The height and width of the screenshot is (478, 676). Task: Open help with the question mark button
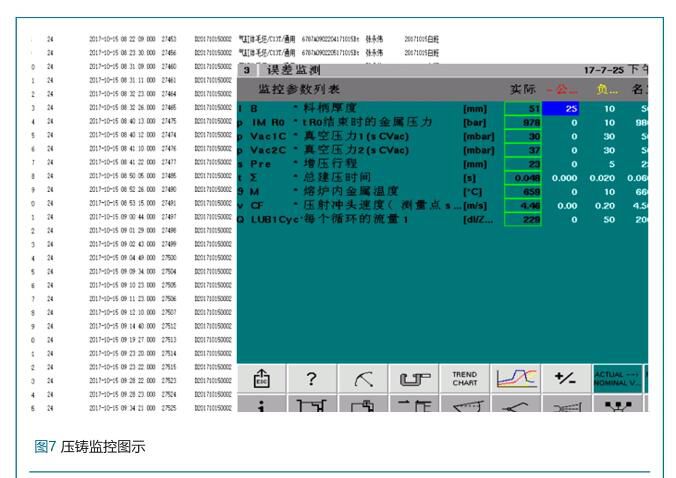[312, 379]
